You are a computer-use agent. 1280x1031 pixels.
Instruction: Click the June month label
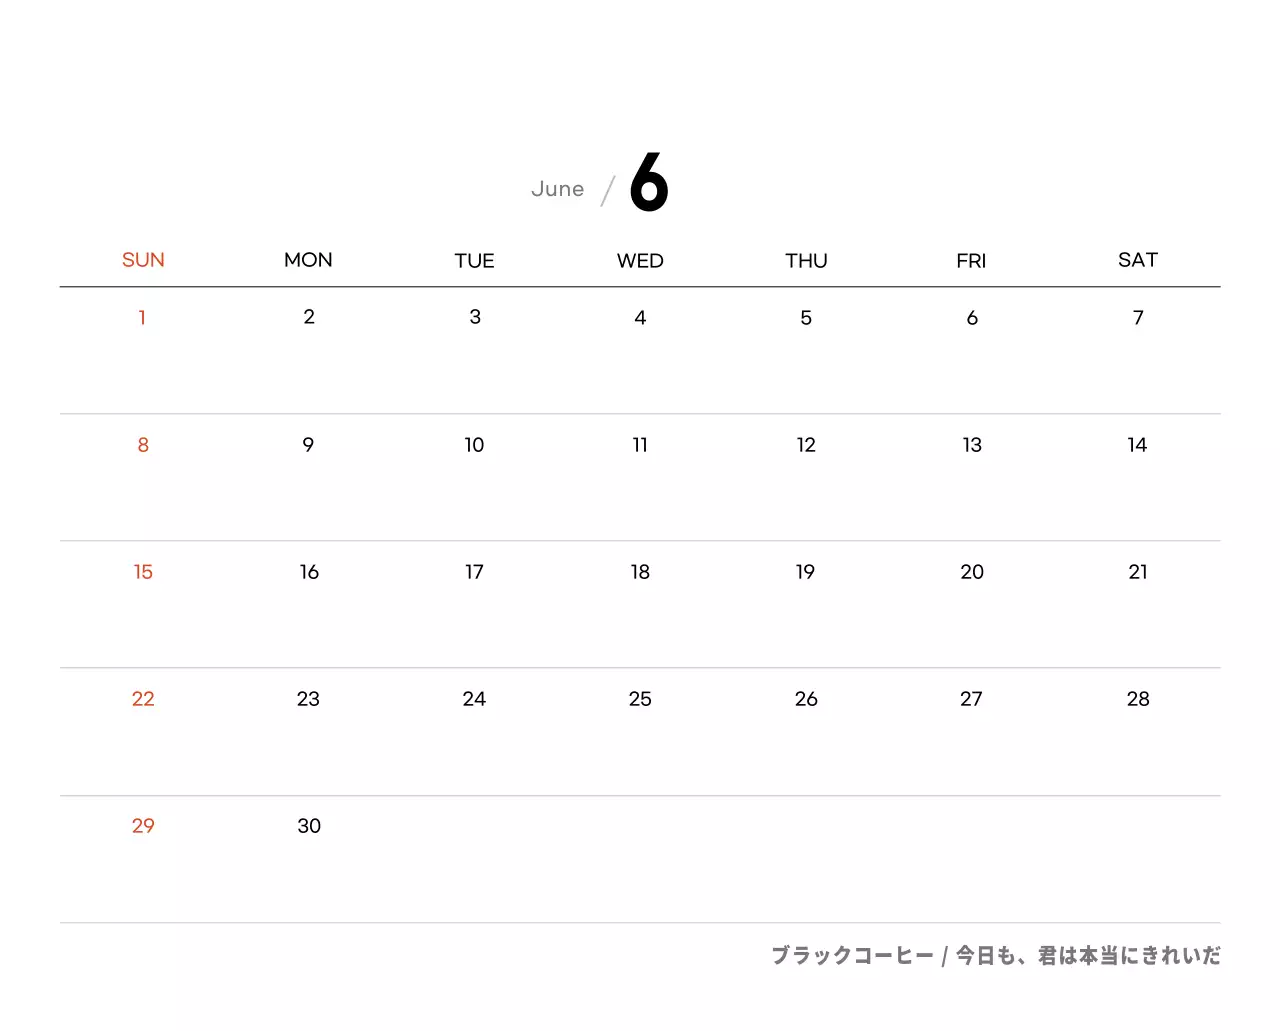click(x=557, y=189)
